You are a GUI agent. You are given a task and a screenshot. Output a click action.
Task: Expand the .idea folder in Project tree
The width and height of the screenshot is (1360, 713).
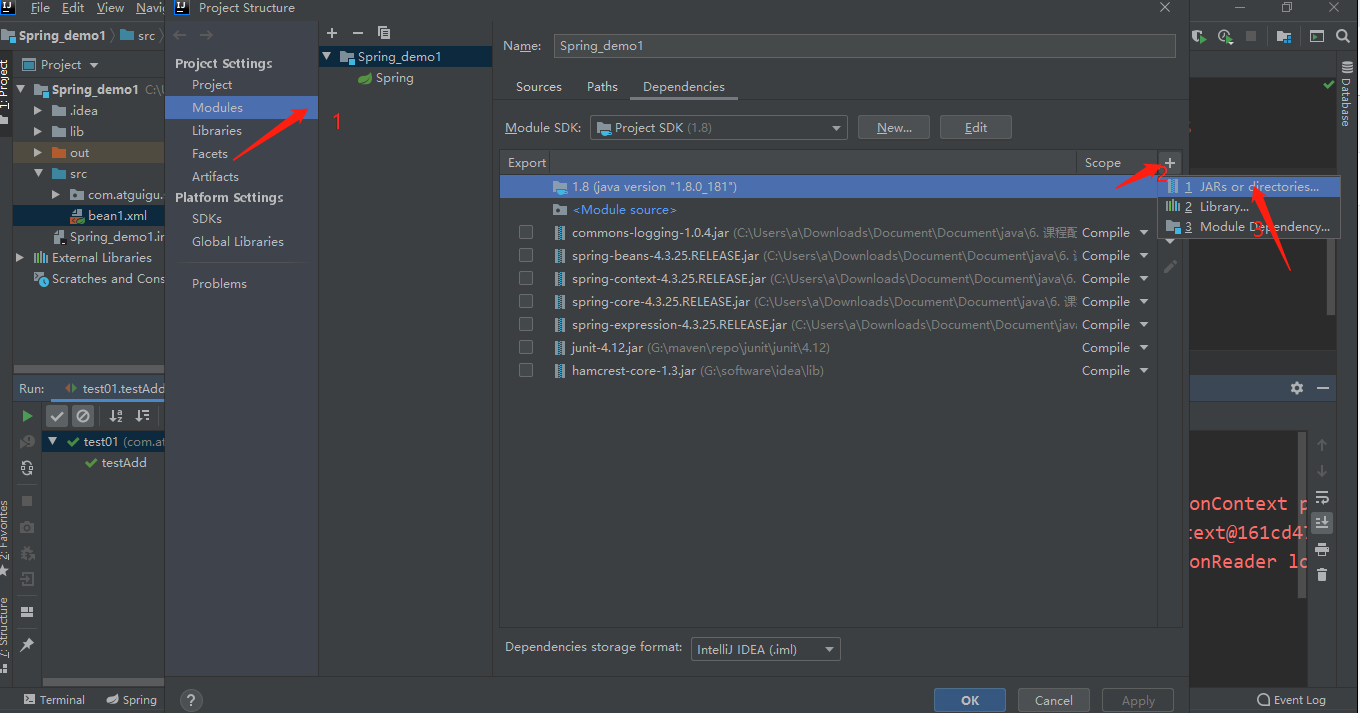[x=38, y=111]
